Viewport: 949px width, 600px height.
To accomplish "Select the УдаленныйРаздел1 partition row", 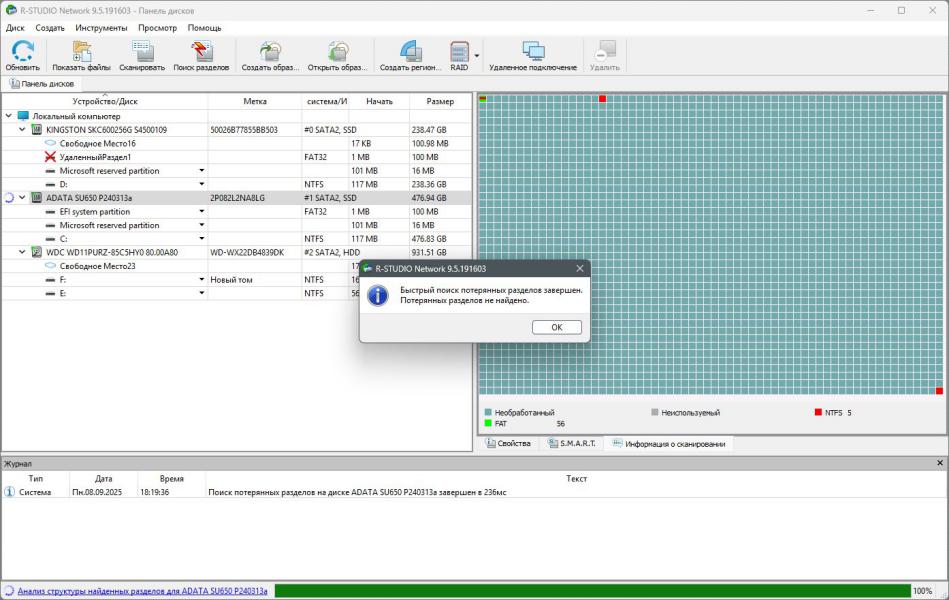I will coord(95,157).
